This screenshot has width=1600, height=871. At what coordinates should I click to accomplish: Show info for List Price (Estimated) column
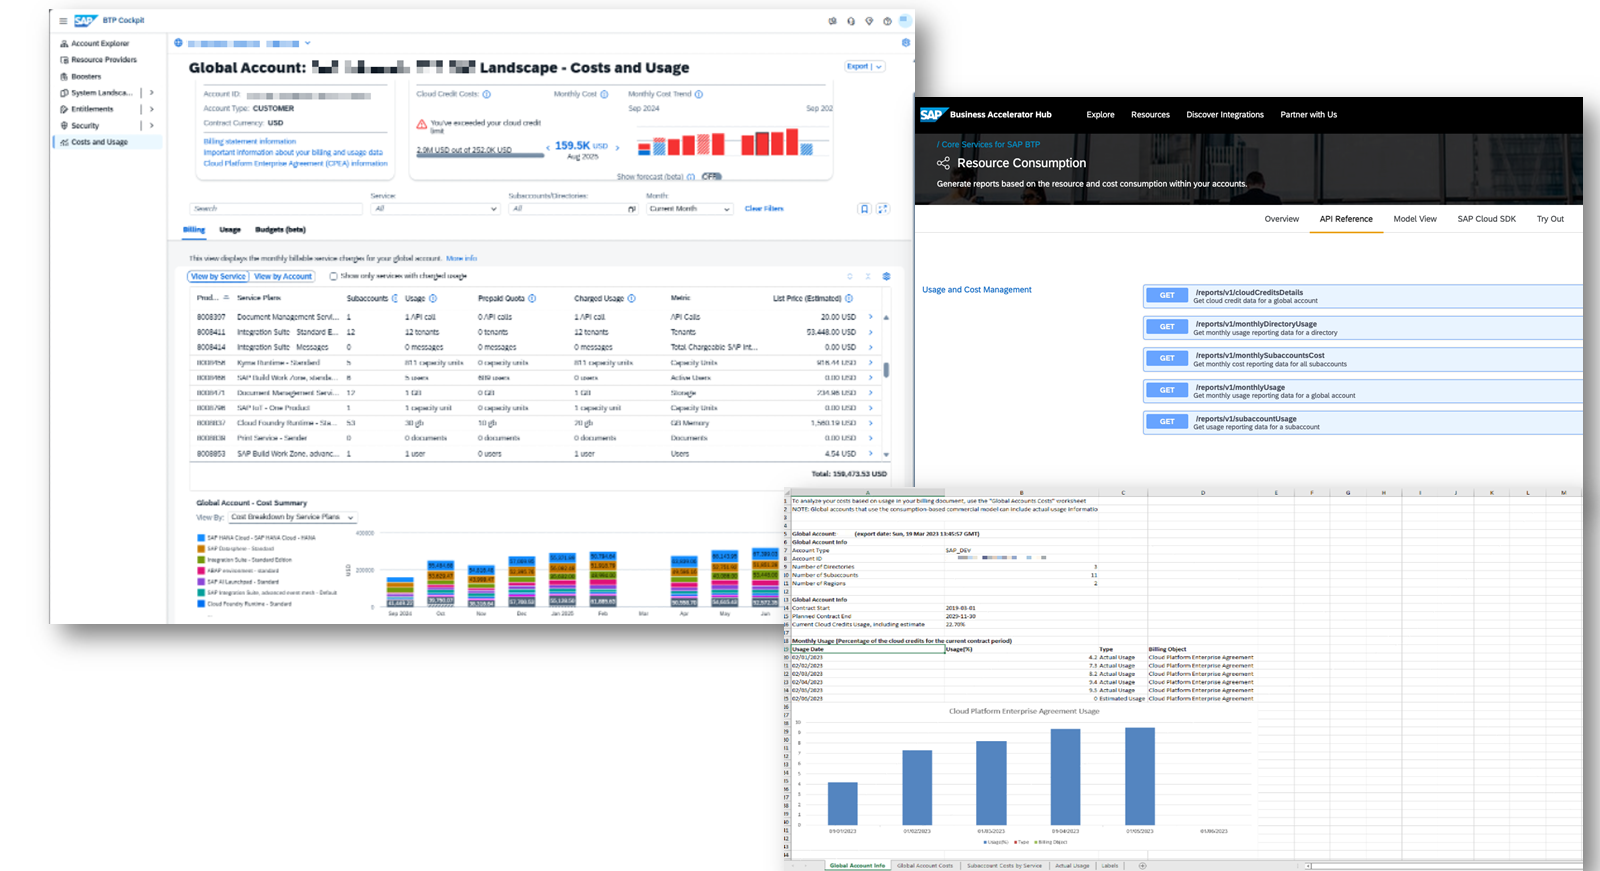pos(849,298)
